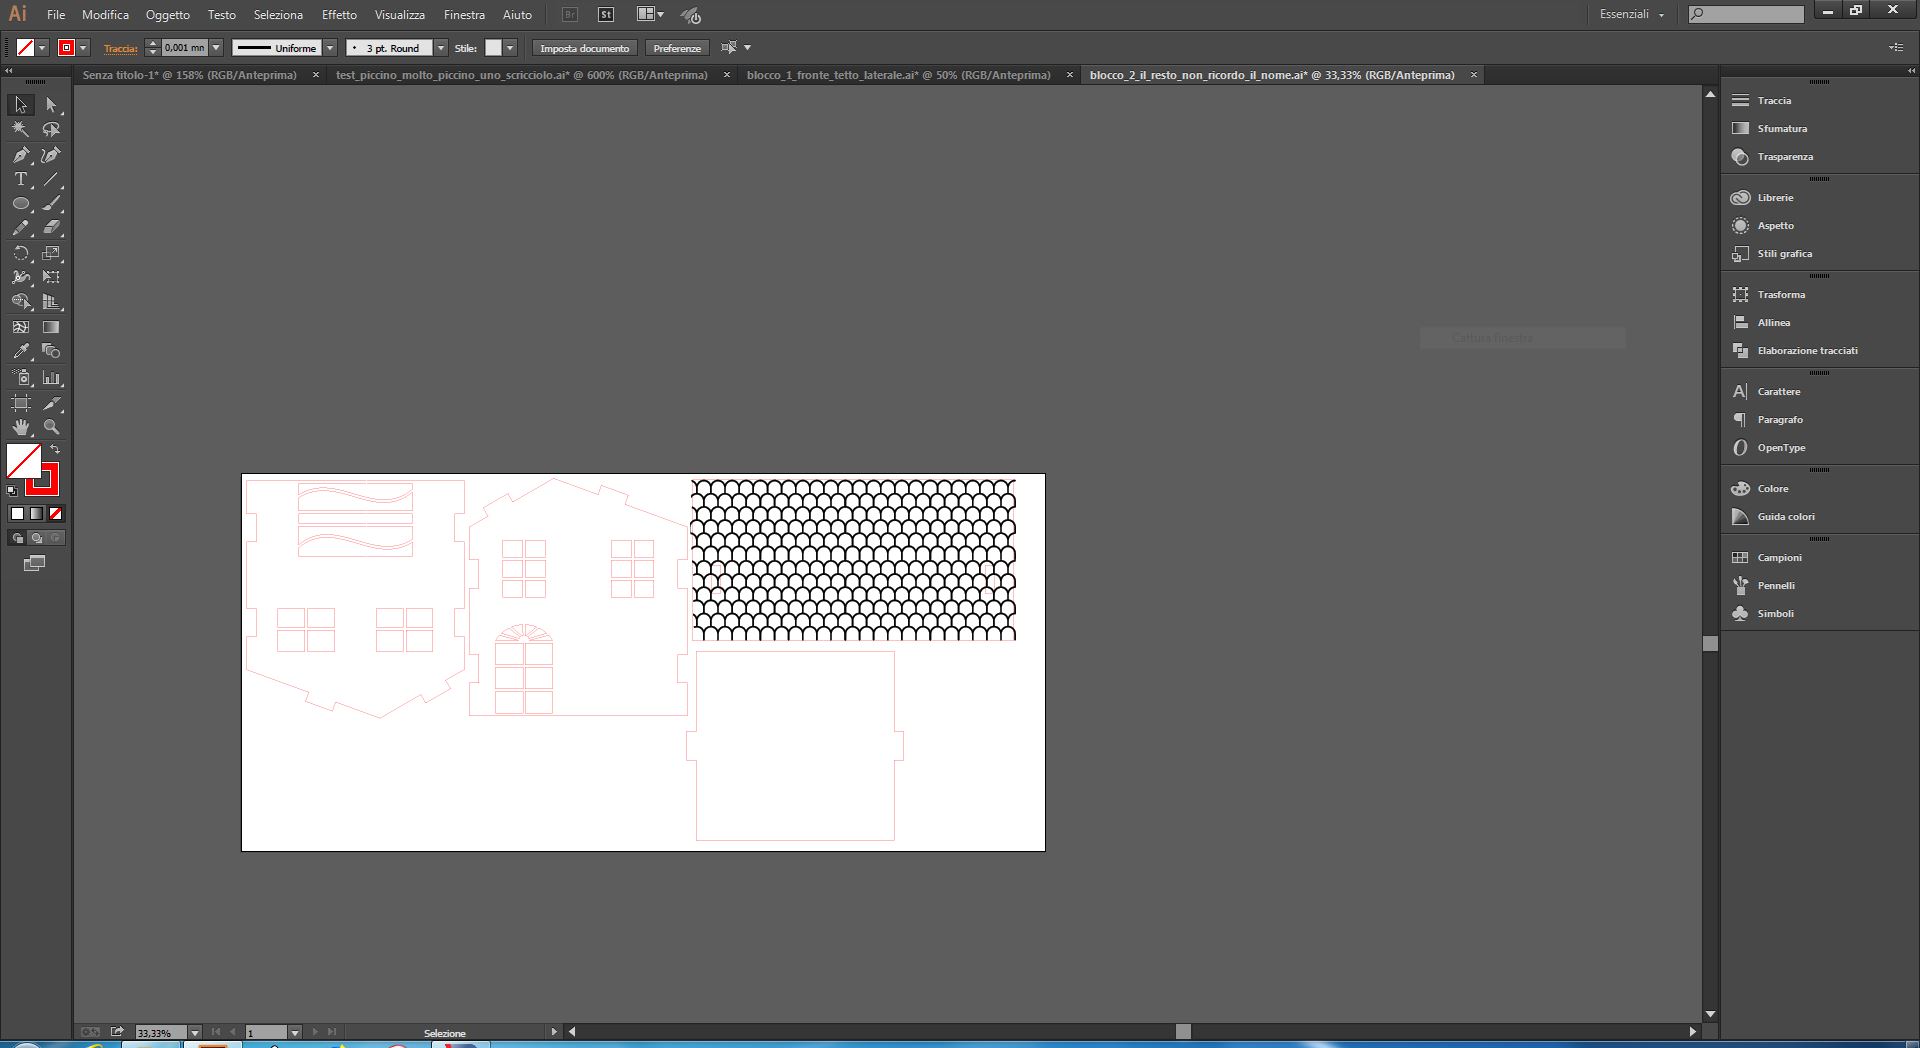This screenshot has height=1048, width=1920.
Task: Open the Effetto menu
Action: coord(339,15)
